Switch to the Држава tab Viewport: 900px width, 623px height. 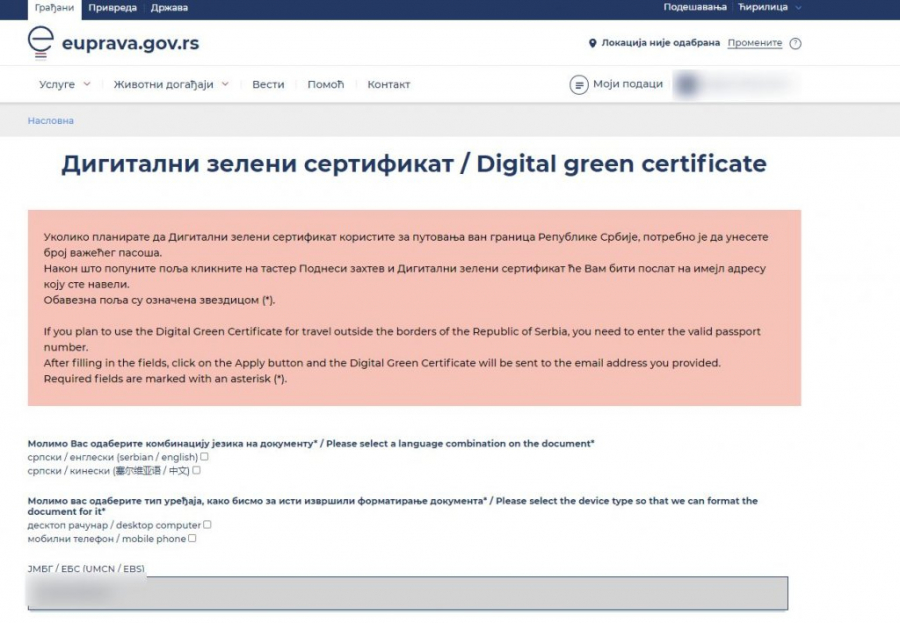point(169,7)
